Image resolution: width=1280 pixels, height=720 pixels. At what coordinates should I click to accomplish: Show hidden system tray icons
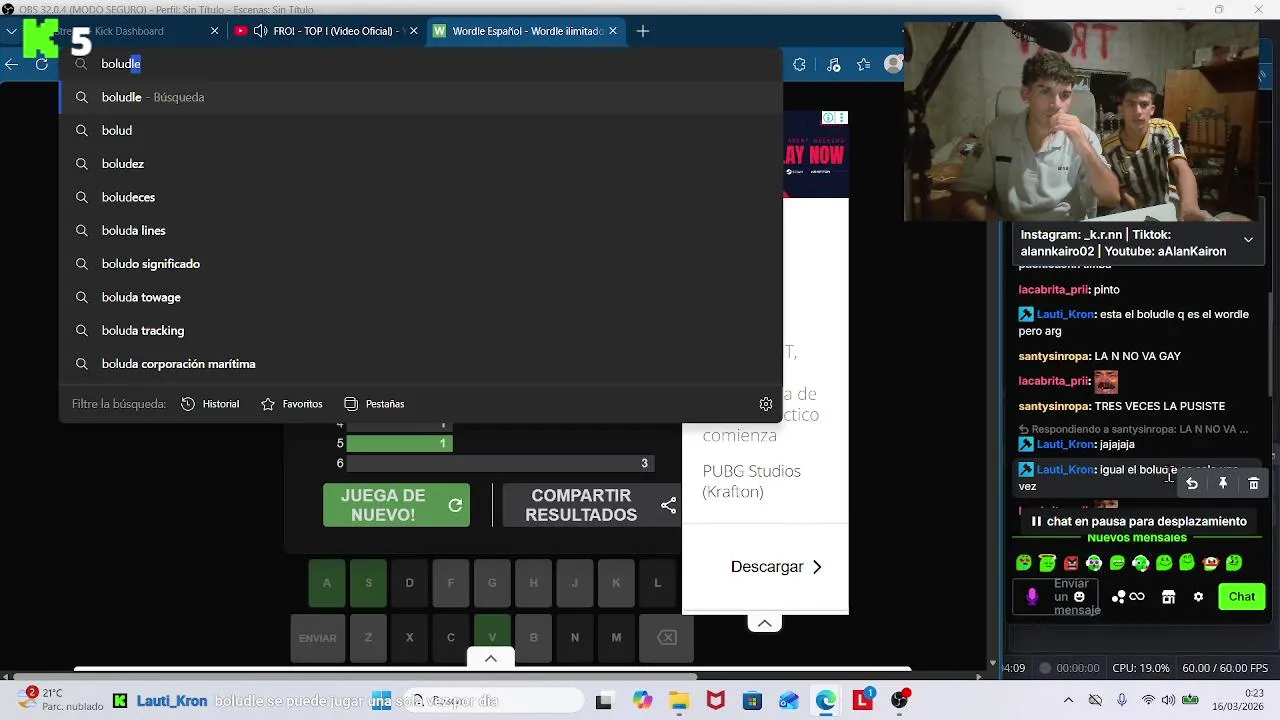point(1068,701)
